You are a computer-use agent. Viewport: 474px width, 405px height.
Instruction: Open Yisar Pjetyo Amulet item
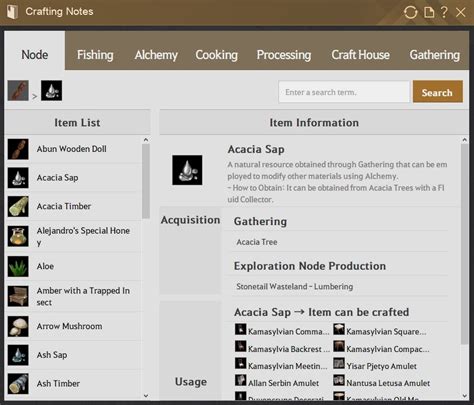tap(381, 366)
